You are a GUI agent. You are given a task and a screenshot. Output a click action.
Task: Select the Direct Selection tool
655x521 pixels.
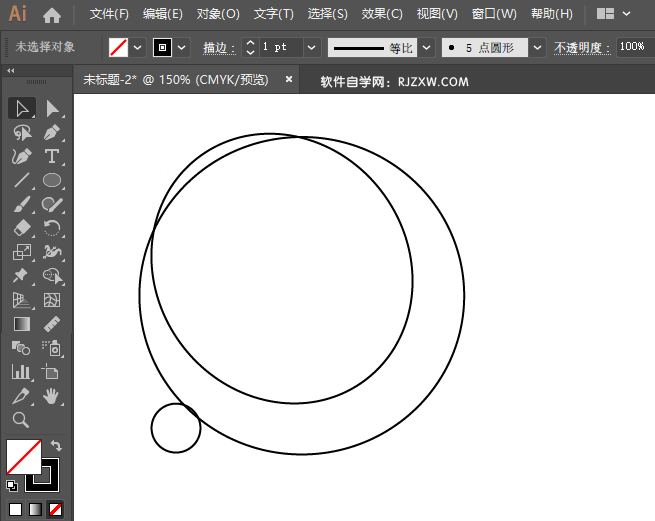(x=52, y=109)
